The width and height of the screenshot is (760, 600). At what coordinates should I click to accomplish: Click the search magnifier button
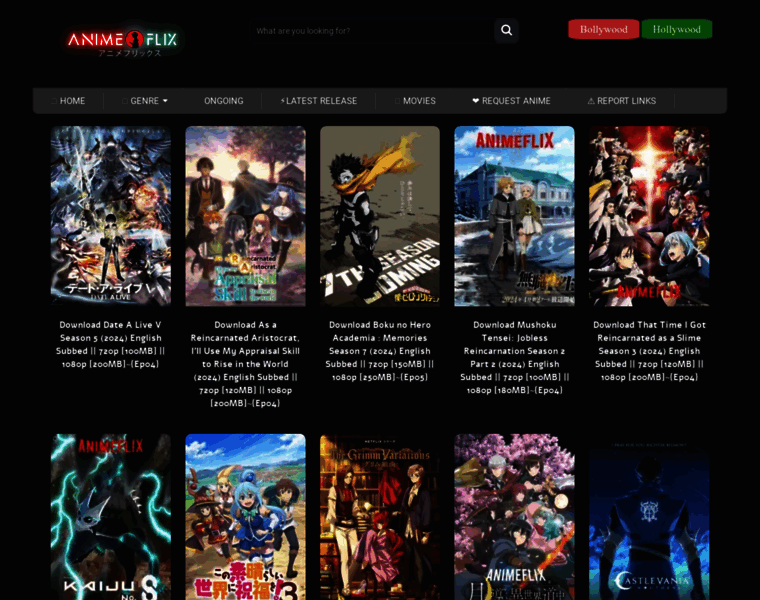click(507, 31)
